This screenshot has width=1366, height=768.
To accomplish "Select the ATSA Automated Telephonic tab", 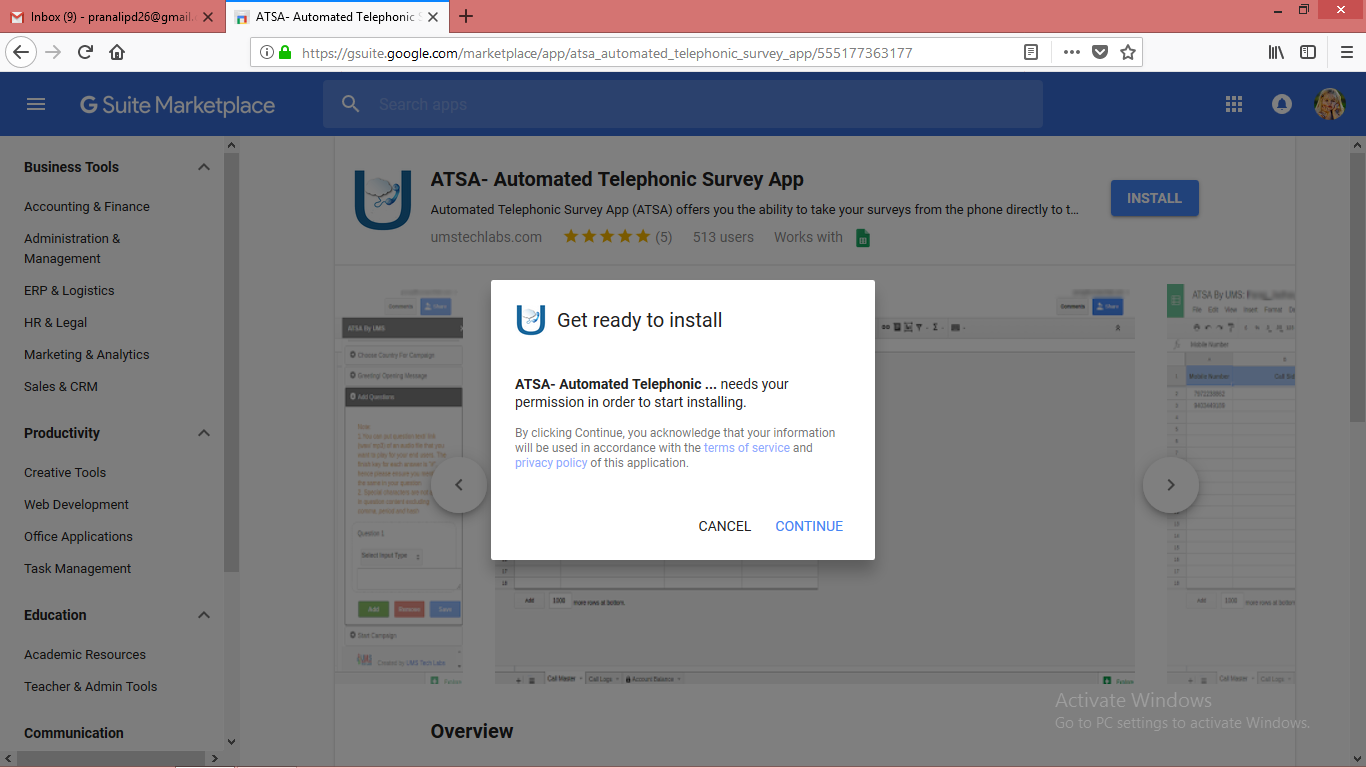I will tap(338, 17).
